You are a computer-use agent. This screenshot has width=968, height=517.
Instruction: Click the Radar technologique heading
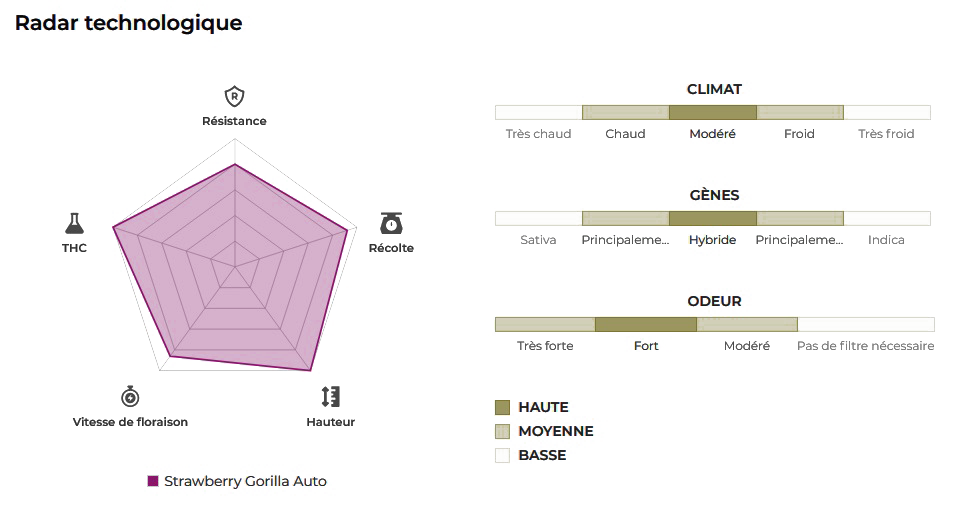128,23
